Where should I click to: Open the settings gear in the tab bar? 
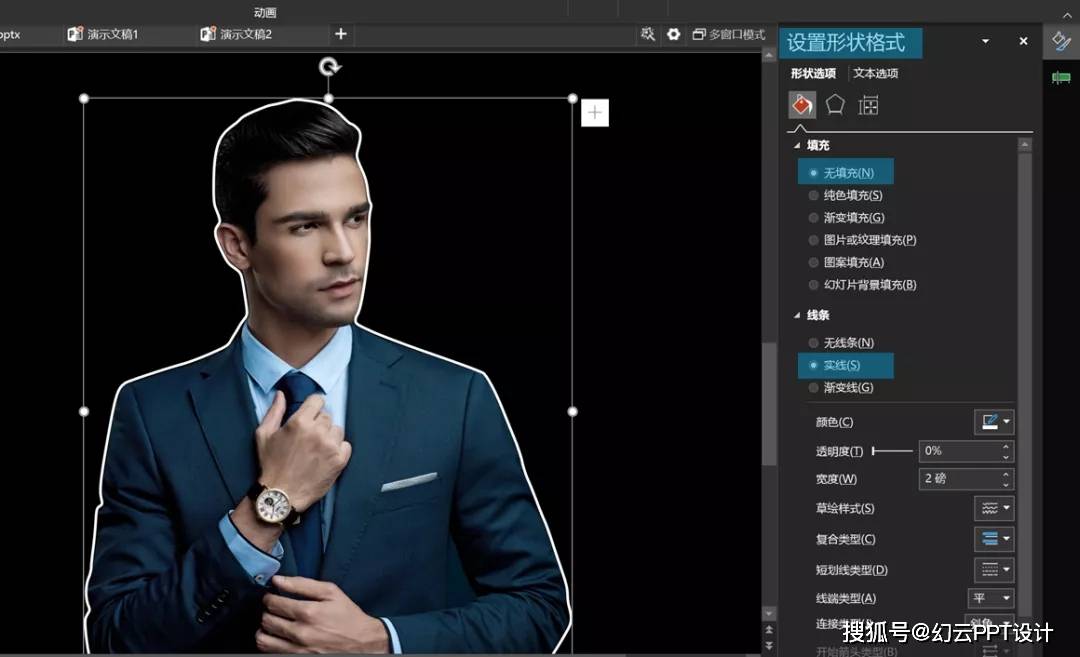point(673,34)
